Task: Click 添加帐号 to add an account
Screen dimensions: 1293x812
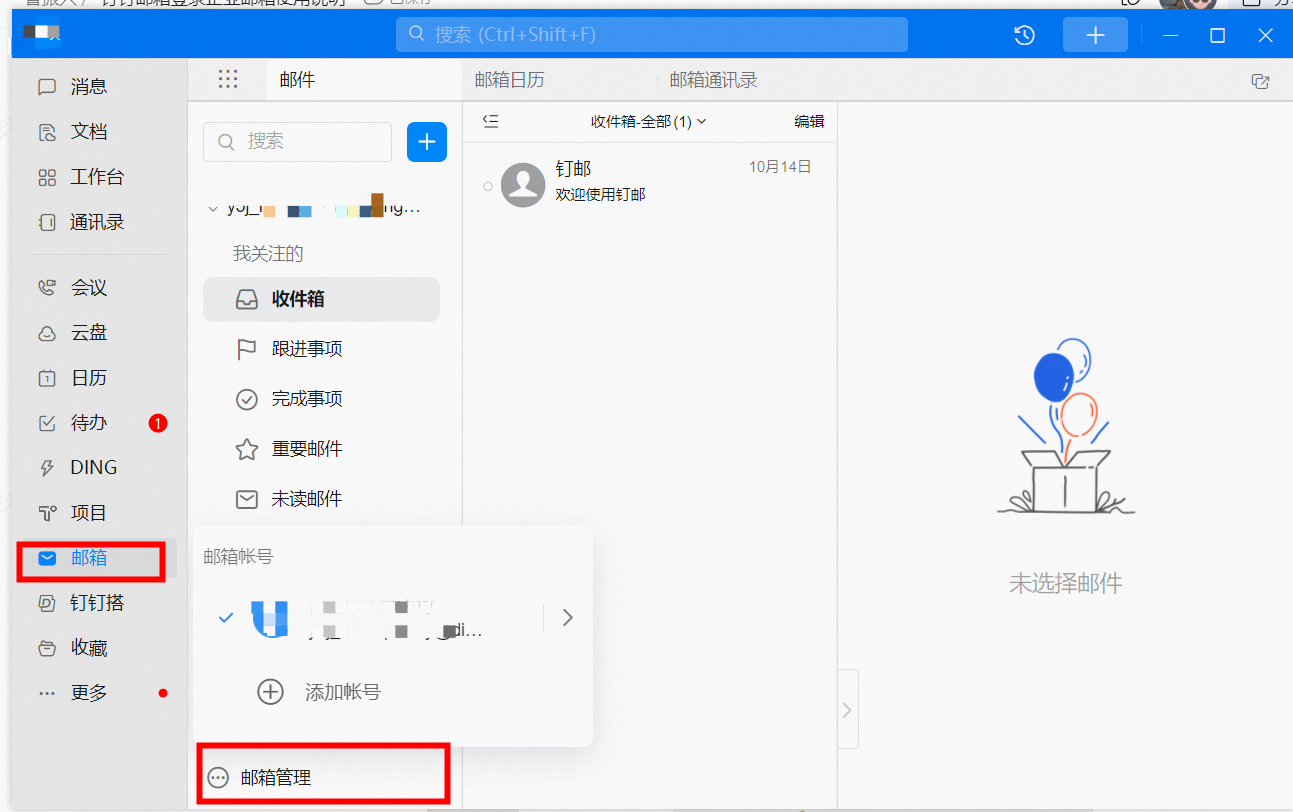Action: [x=341, y=692]
